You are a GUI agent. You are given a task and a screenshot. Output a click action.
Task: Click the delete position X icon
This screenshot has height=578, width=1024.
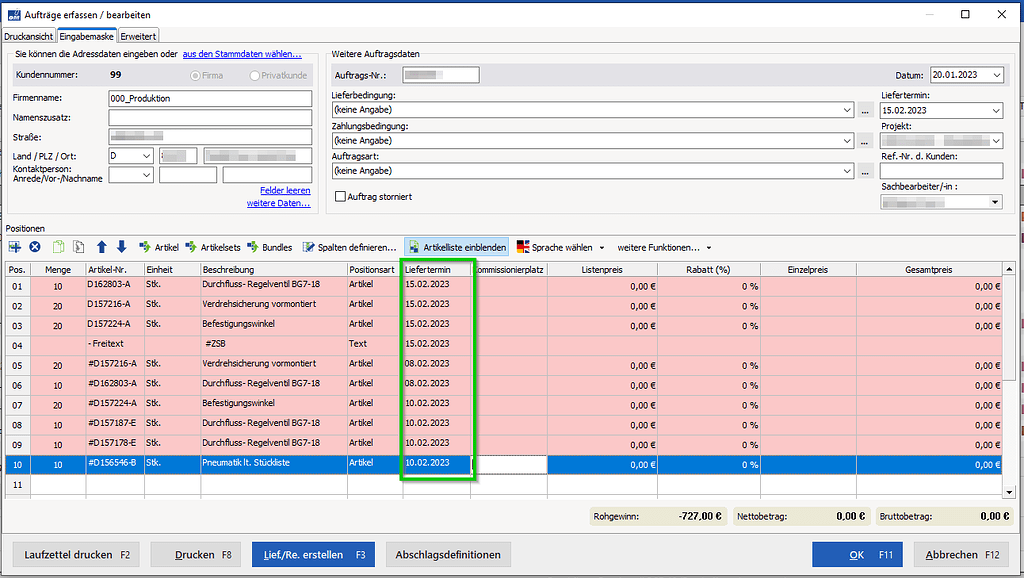click(x=35, y=247)
